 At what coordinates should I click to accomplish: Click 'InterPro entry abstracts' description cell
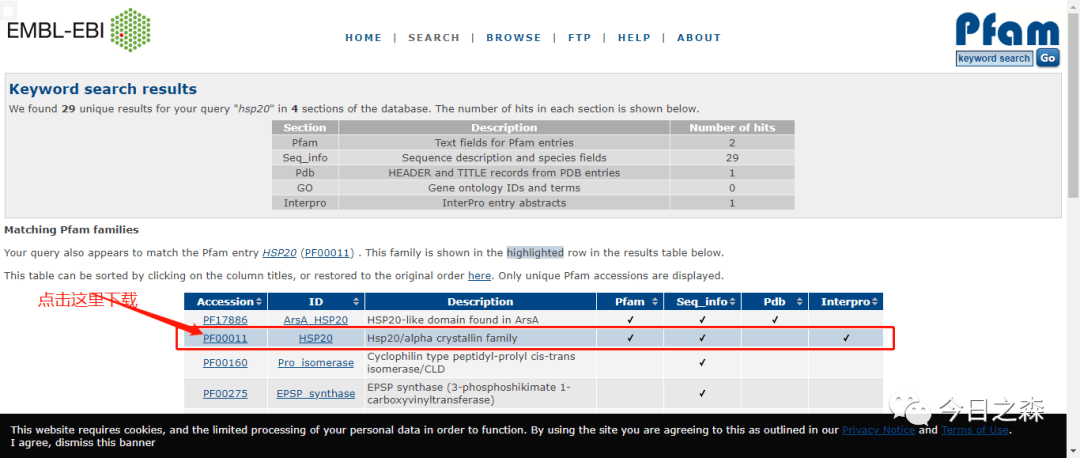click(504, 203)
